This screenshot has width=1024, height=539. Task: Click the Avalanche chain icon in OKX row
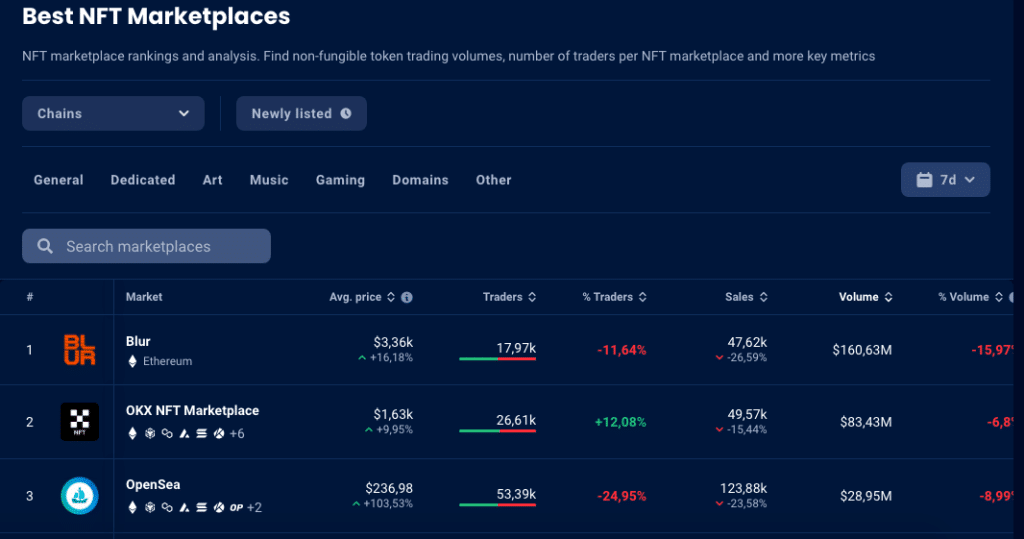click(184, 433)
